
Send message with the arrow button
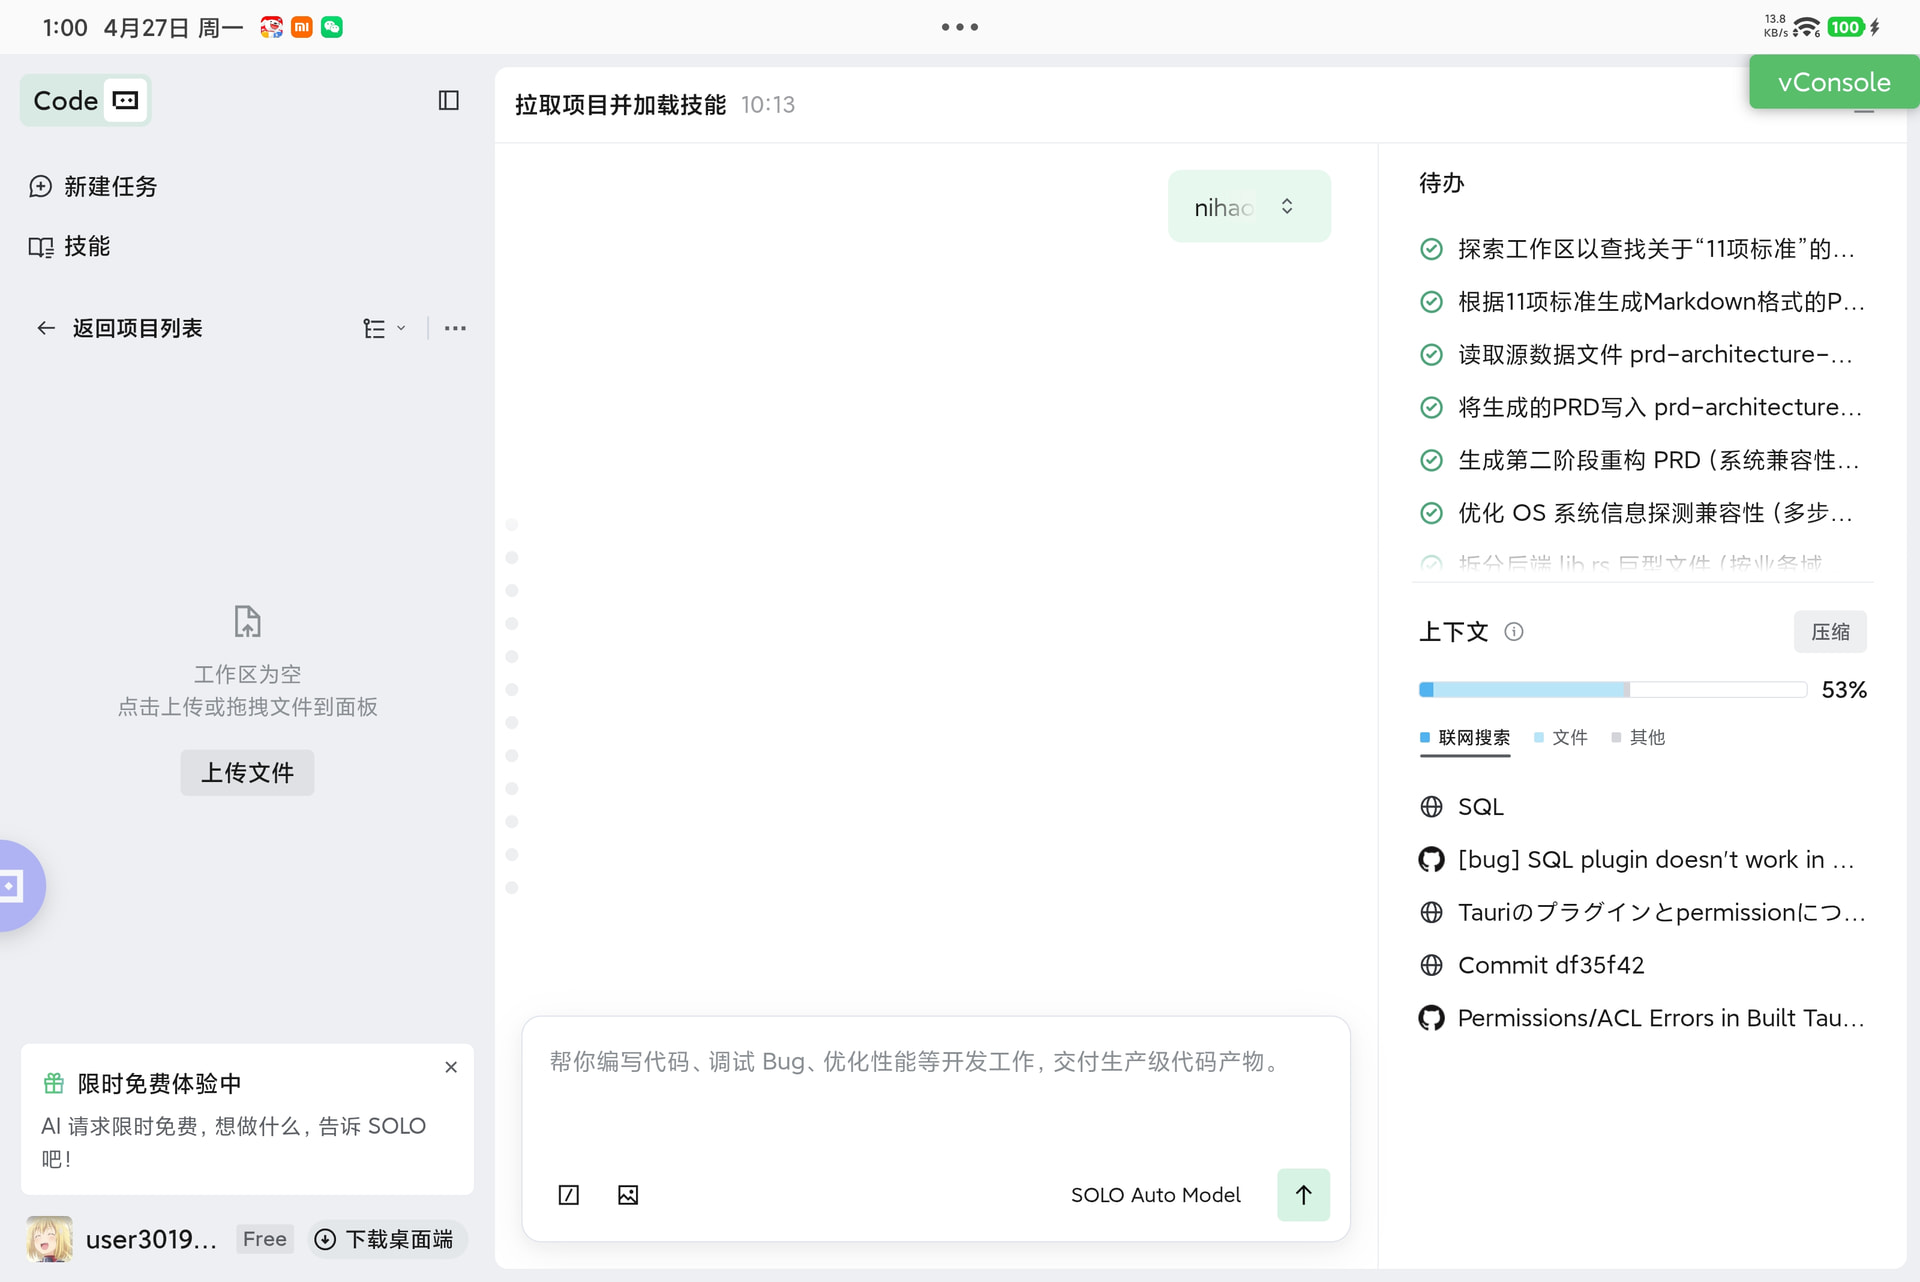coord(1303,1194)
